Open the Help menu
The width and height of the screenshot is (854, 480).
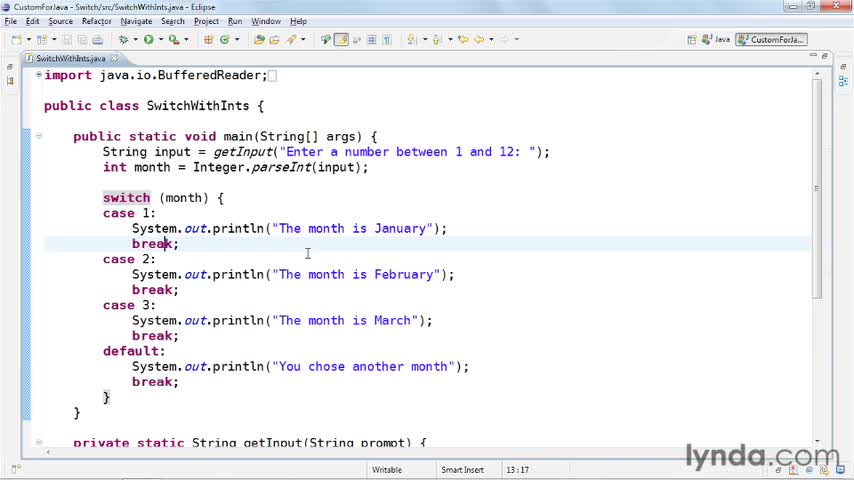point(298,21)
